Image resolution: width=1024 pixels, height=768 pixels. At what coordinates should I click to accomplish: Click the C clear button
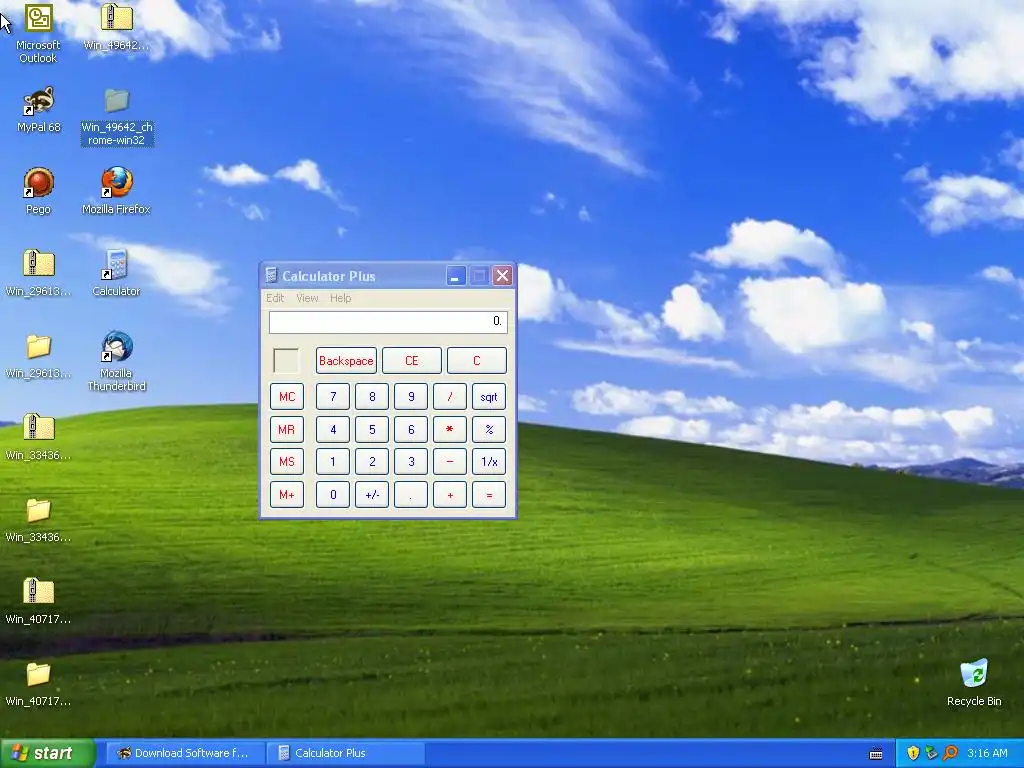click(477, 360)
